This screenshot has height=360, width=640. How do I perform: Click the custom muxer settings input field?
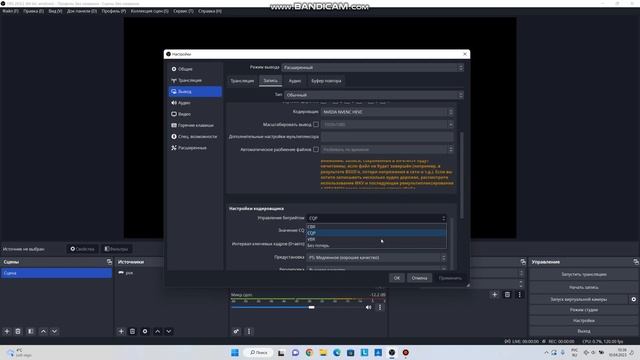click(x=387, y=137)
